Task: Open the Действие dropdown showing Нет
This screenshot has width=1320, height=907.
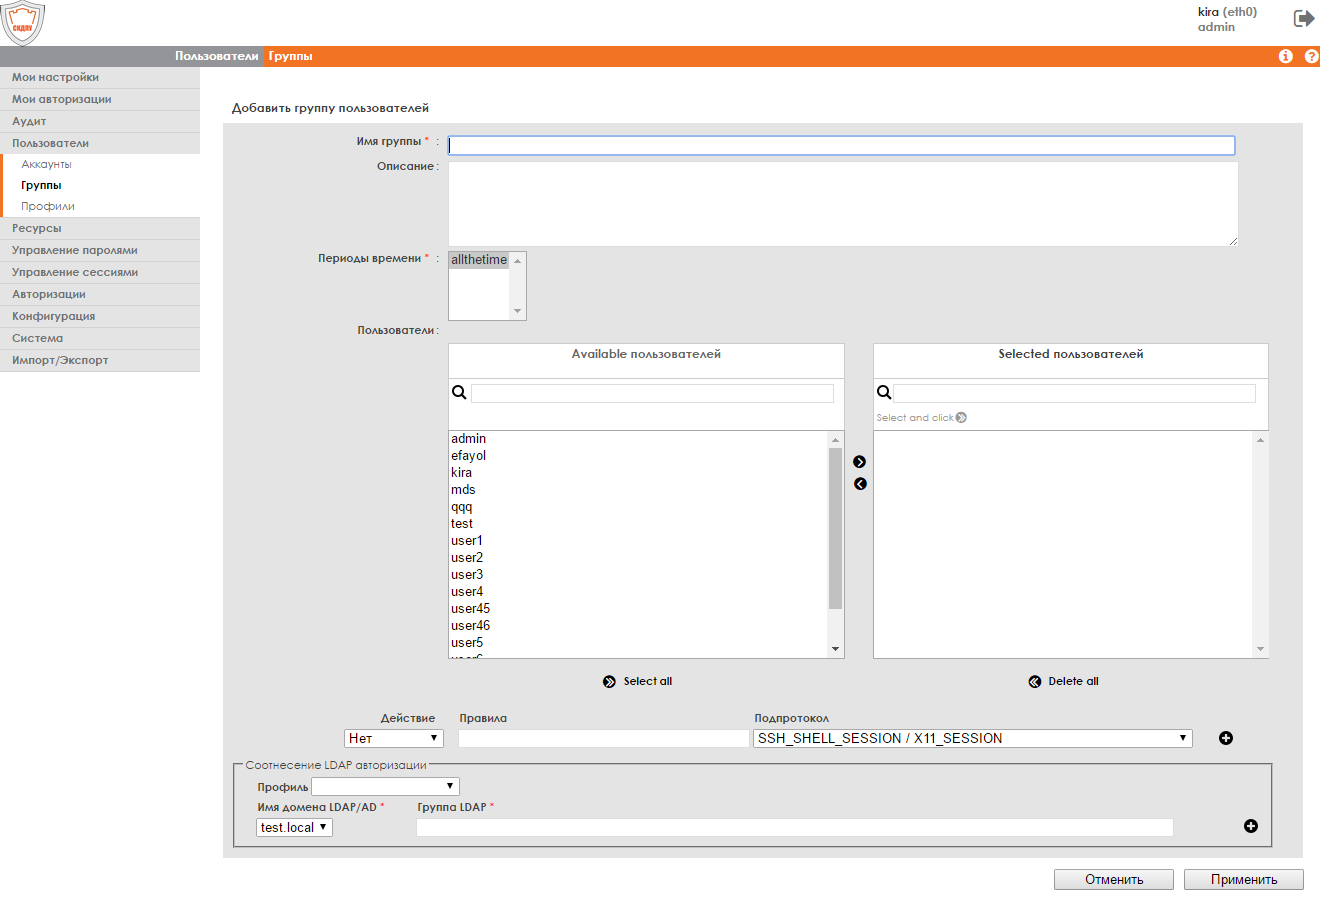Action: pyautogui.click(x=394, y=738)
